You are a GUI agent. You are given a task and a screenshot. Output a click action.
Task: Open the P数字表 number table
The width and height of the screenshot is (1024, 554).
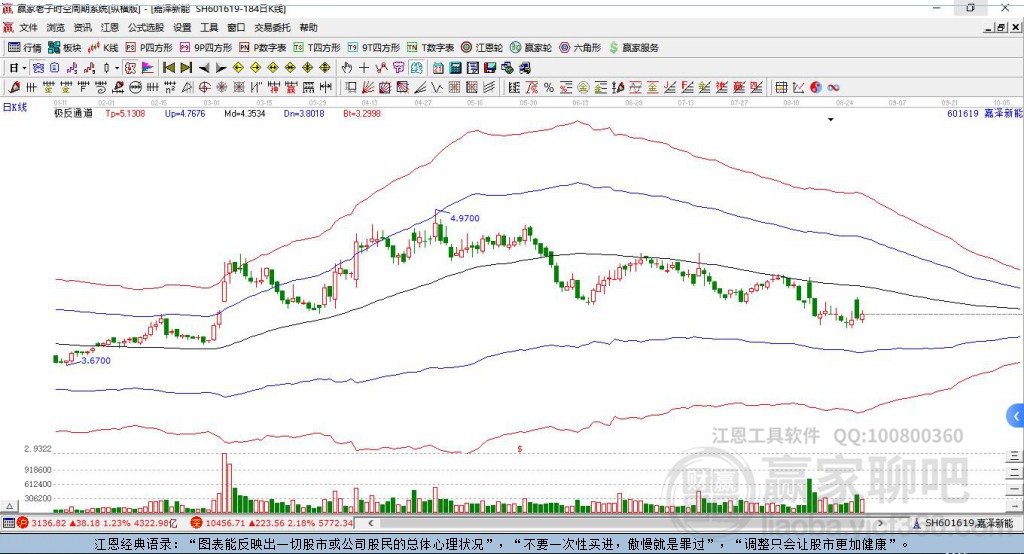263,48
